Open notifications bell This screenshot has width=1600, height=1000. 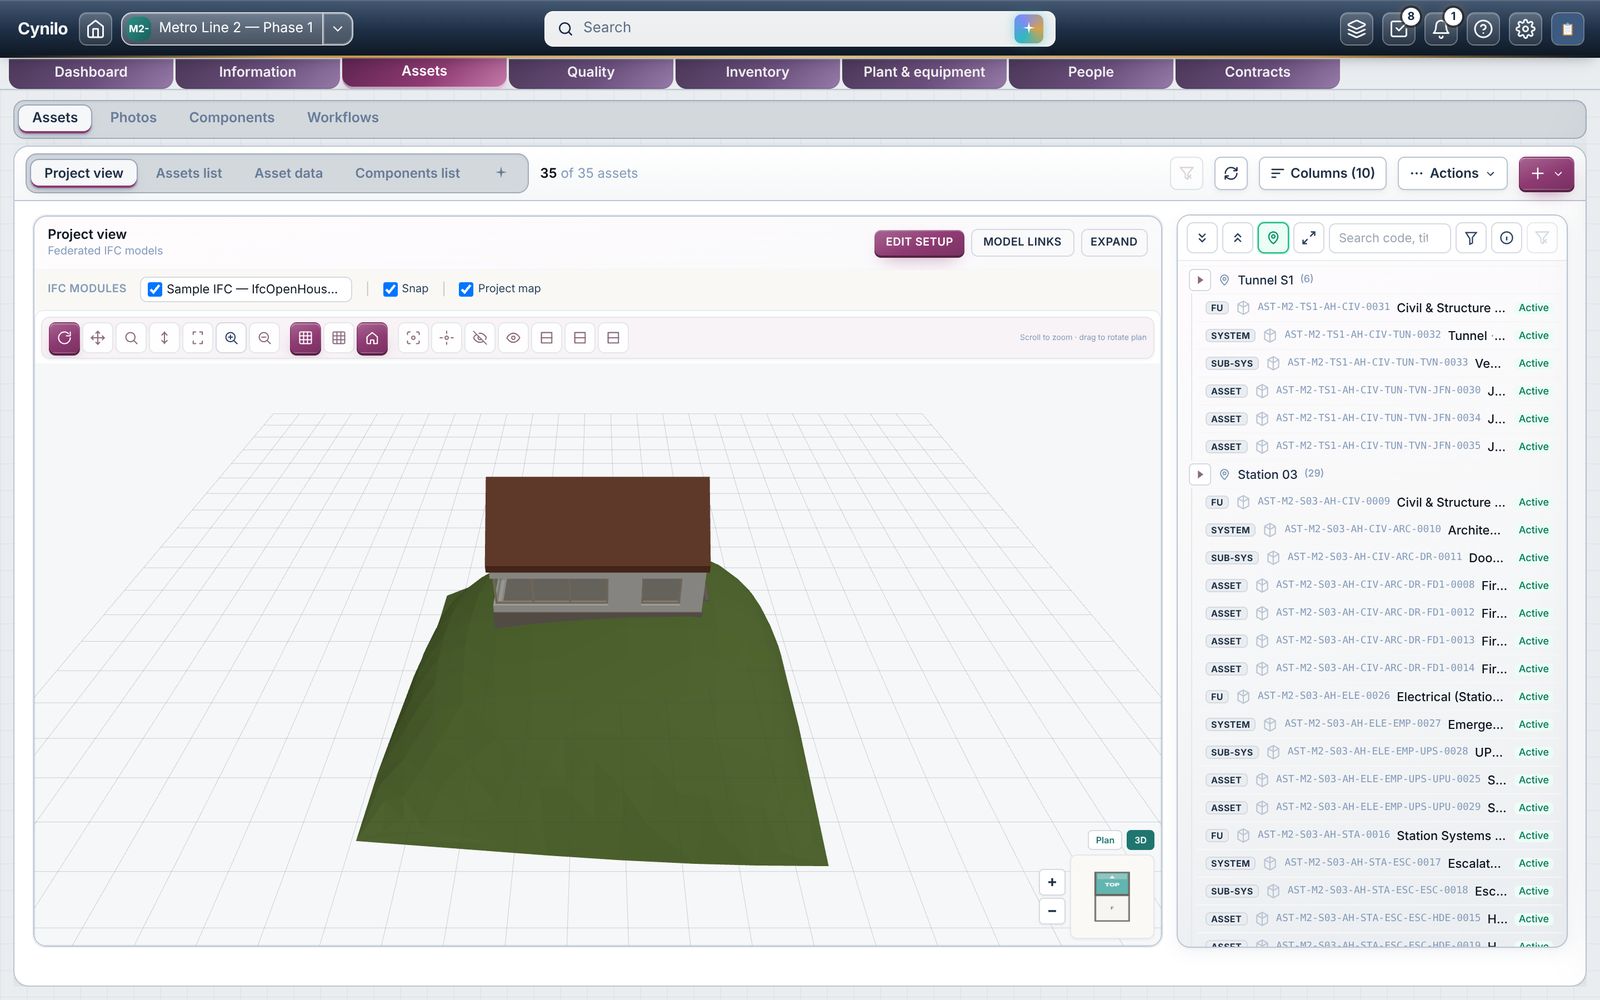[1441, 29]
